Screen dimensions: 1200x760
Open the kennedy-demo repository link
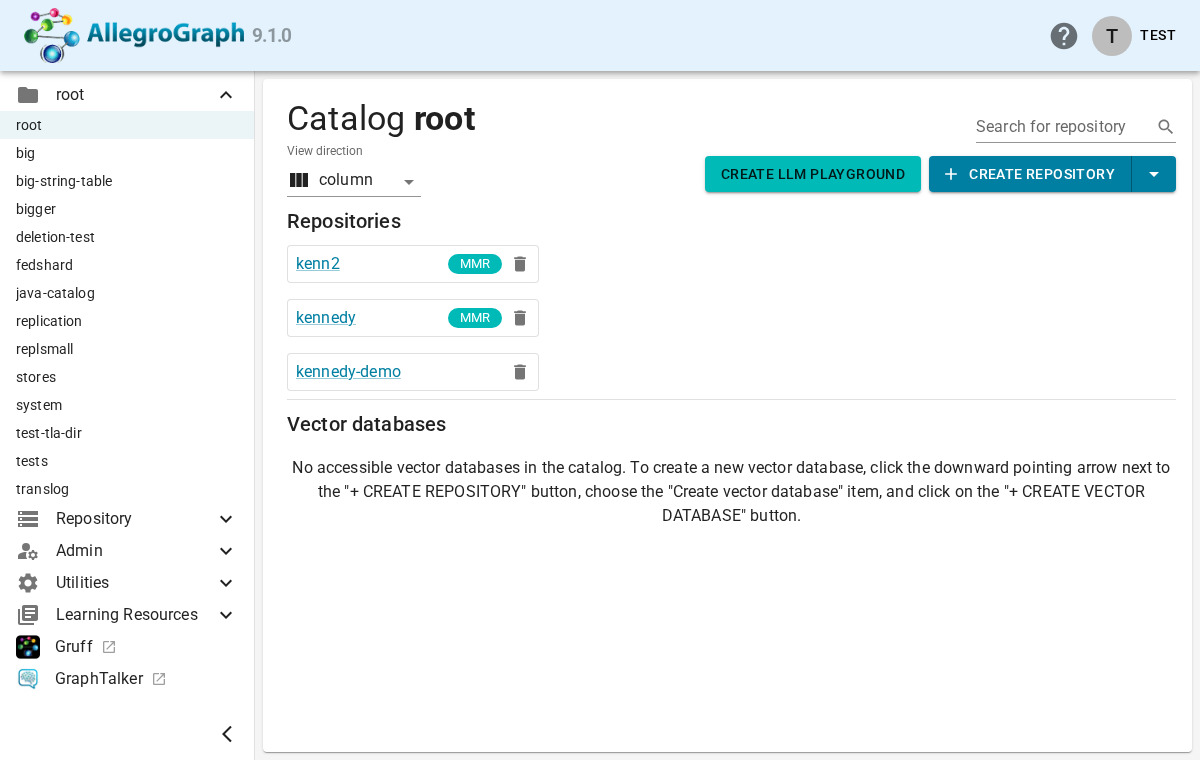click(x=348, y=372)
